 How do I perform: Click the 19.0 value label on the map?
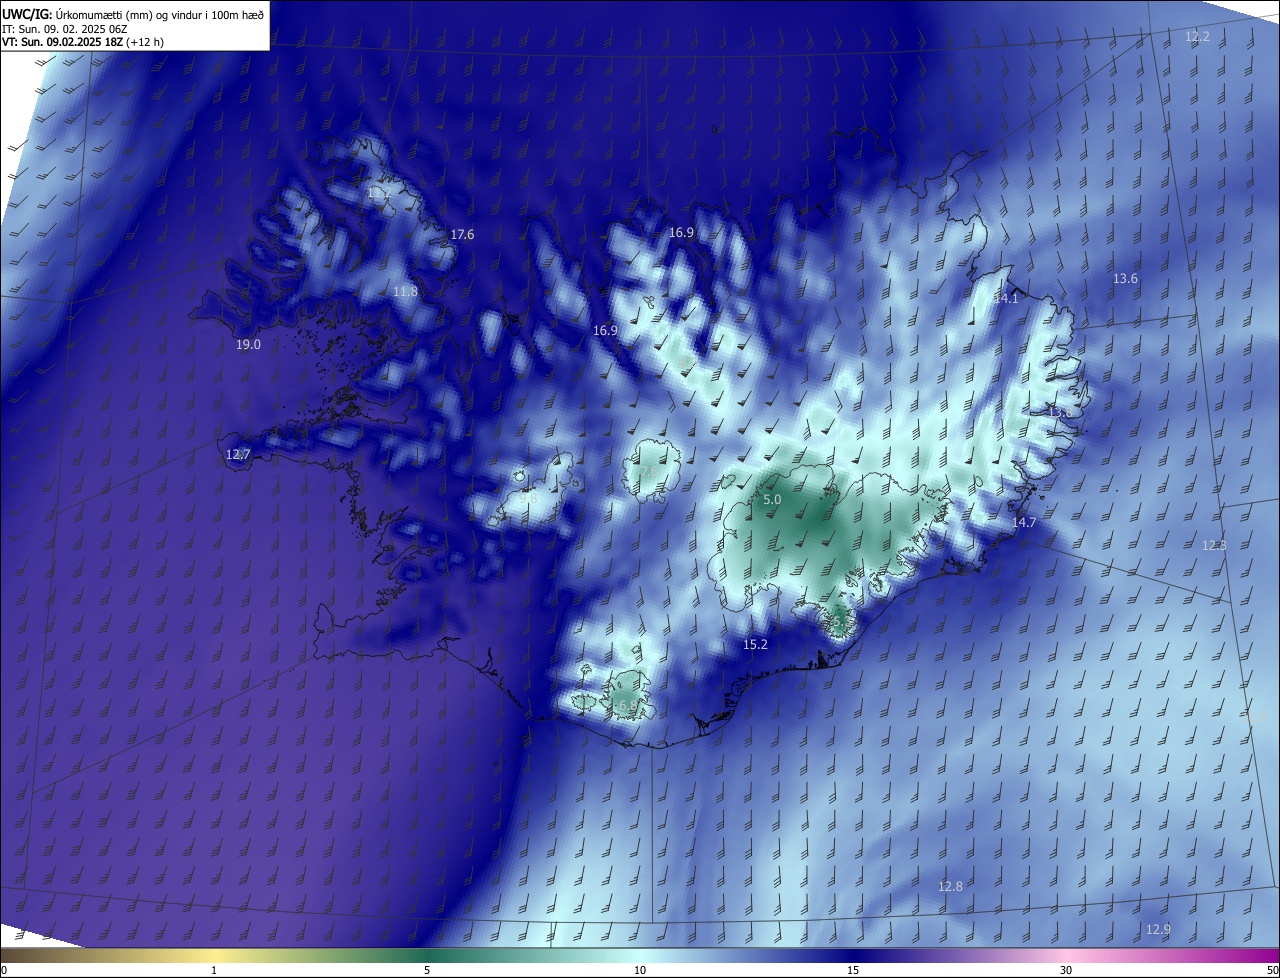click(248, 345)
